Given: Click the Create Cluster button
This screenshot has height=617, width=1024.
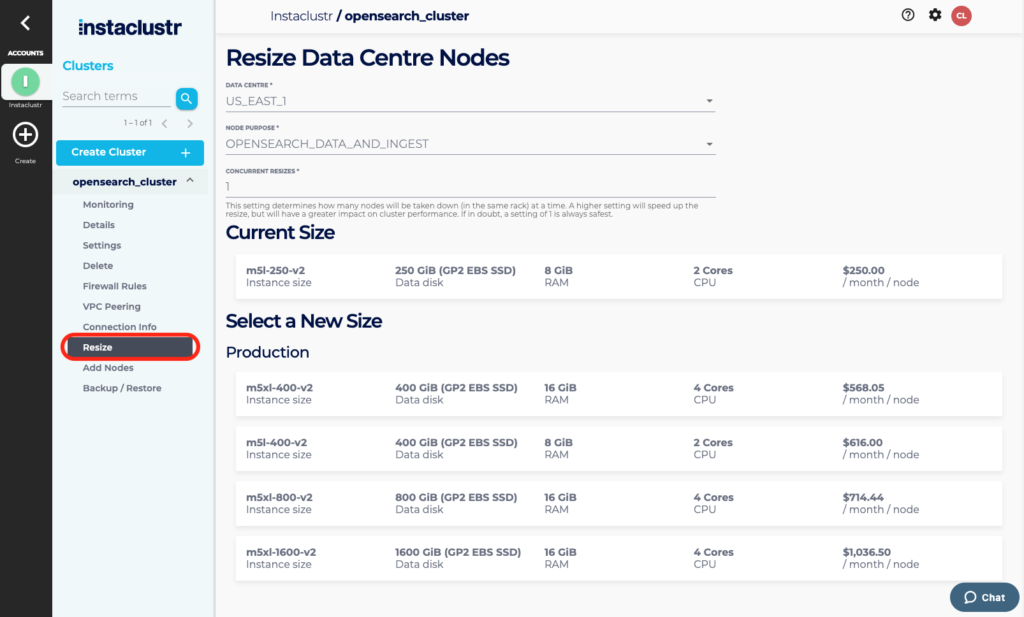Looking at the screenshot, I should [130, 152].
